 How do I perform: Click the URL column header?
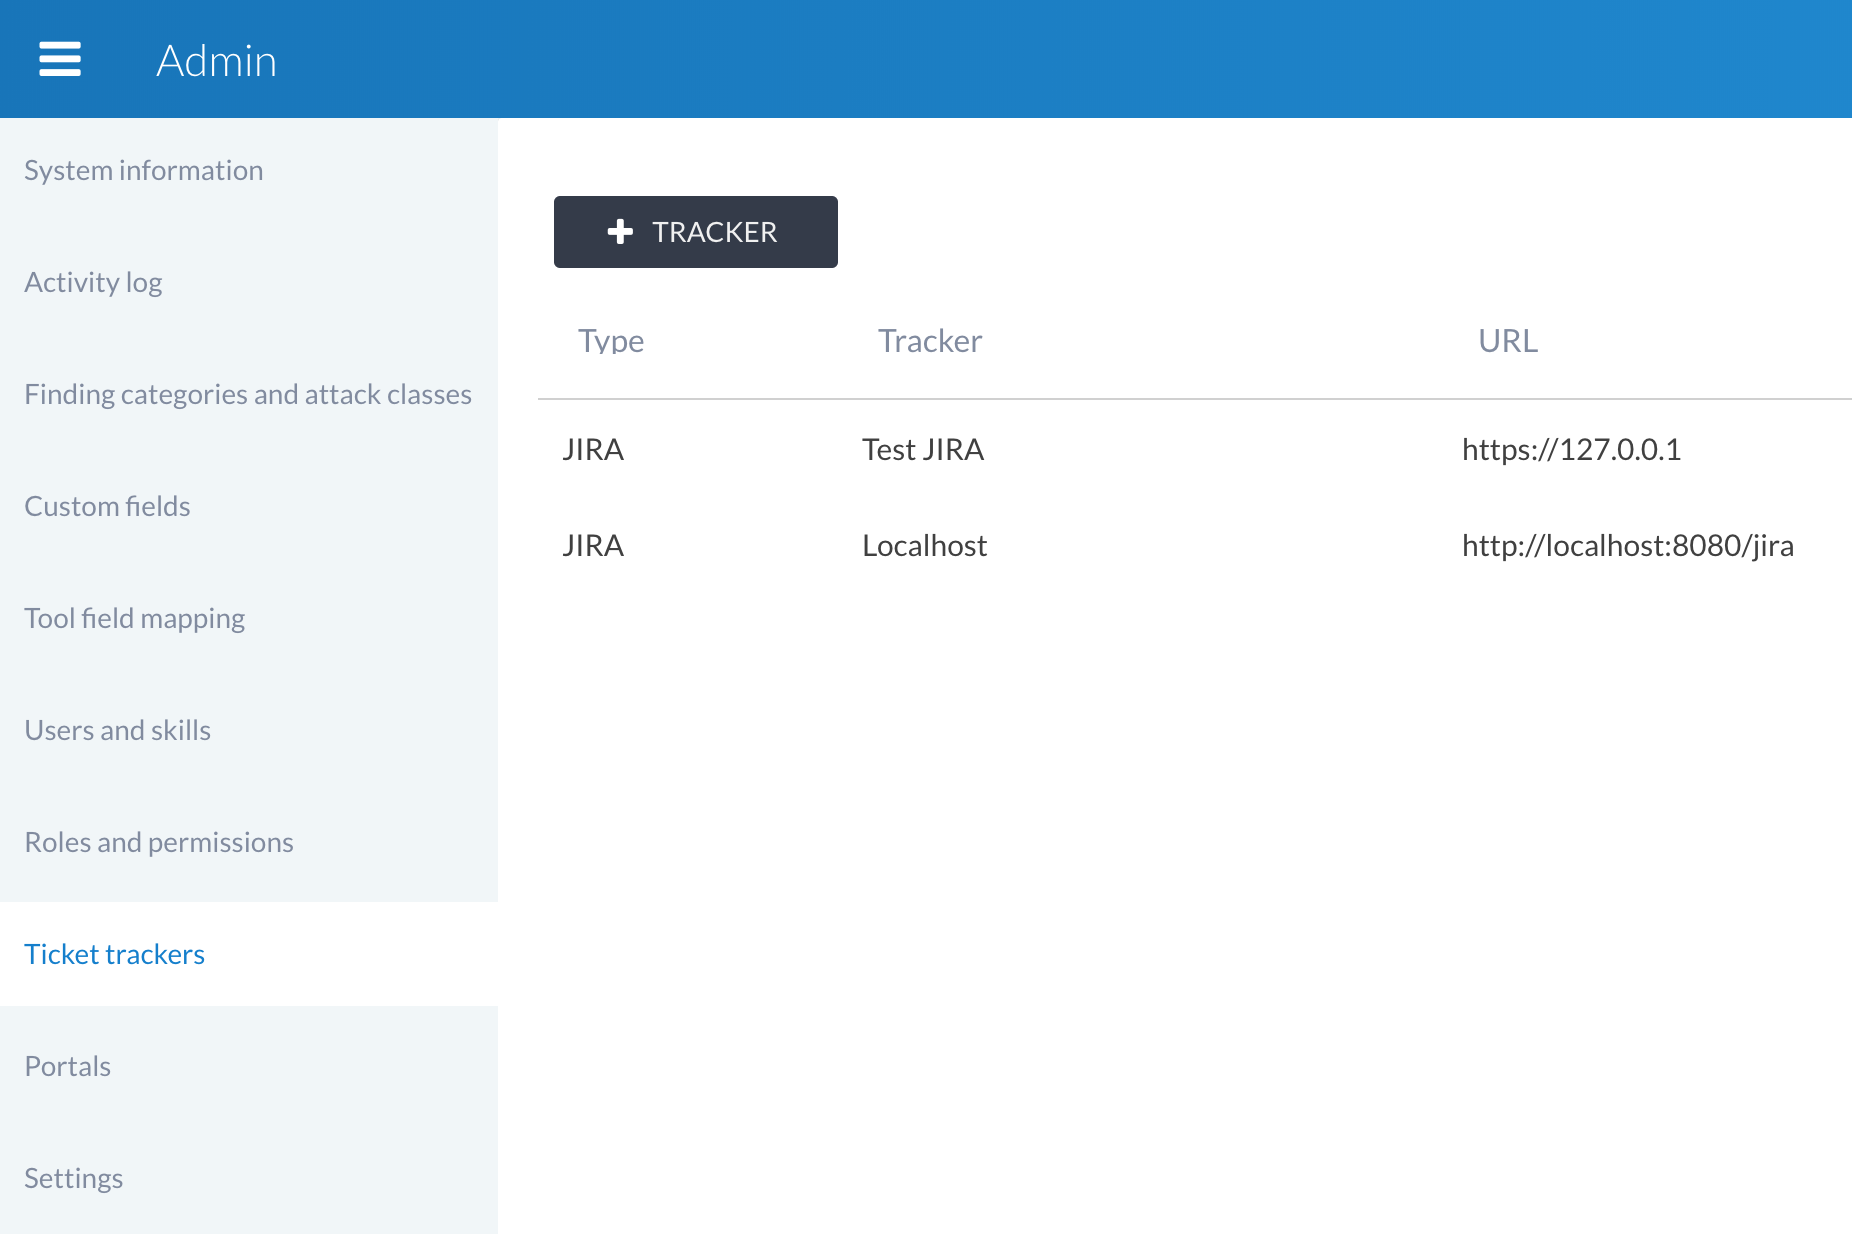point(1508,341)
